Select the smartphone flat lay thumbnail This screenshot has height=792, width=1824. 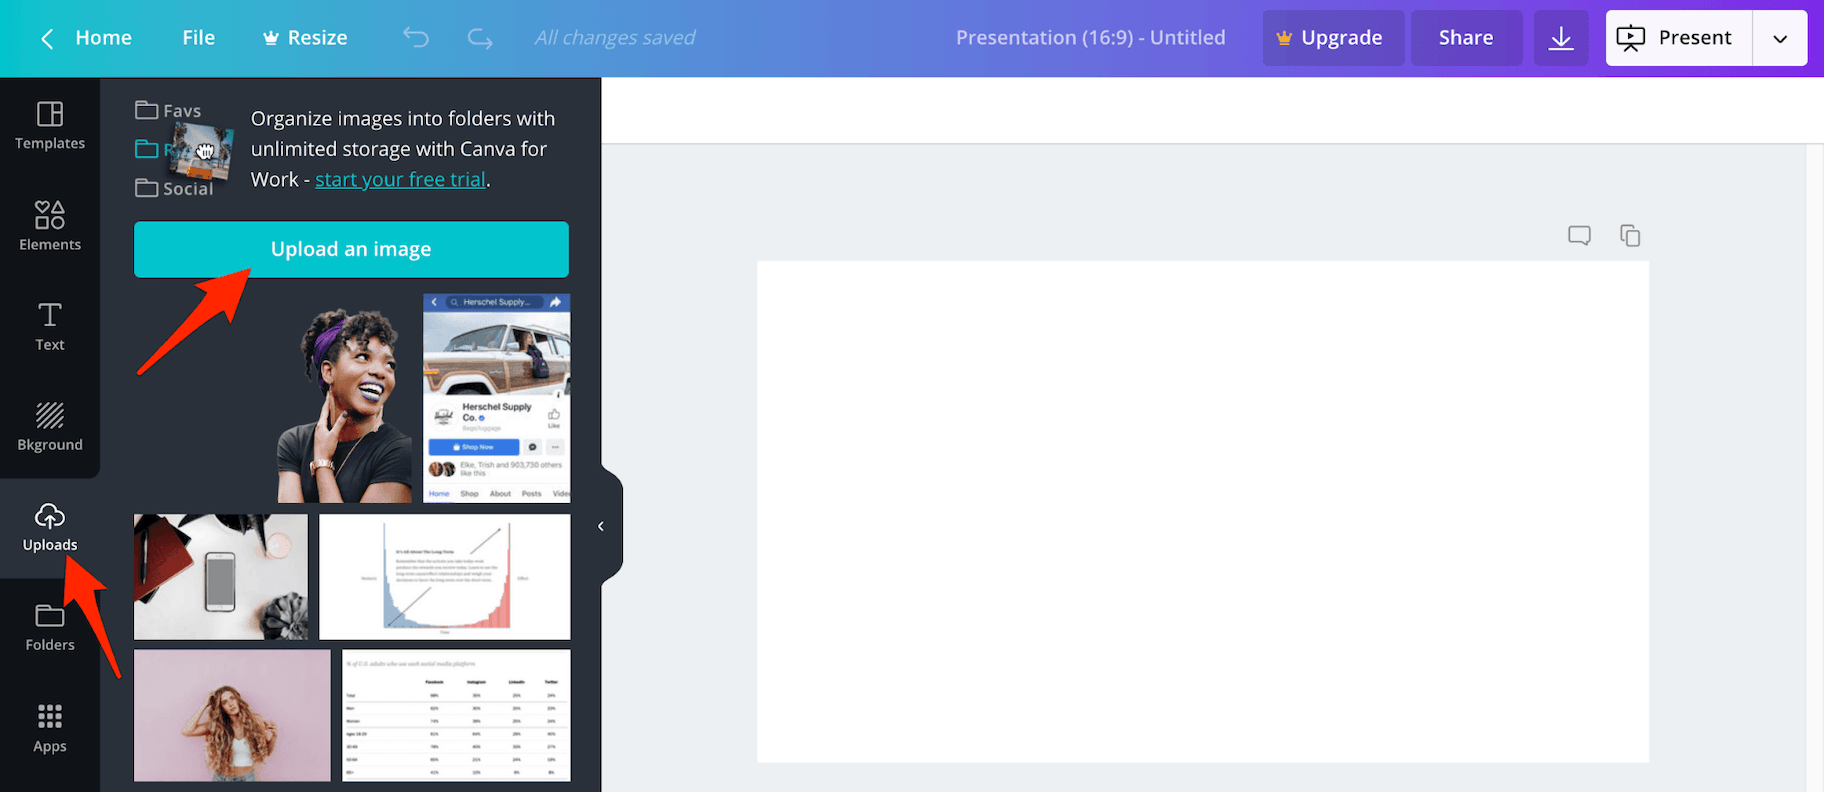pyautogui.click(x=221, y=577)
